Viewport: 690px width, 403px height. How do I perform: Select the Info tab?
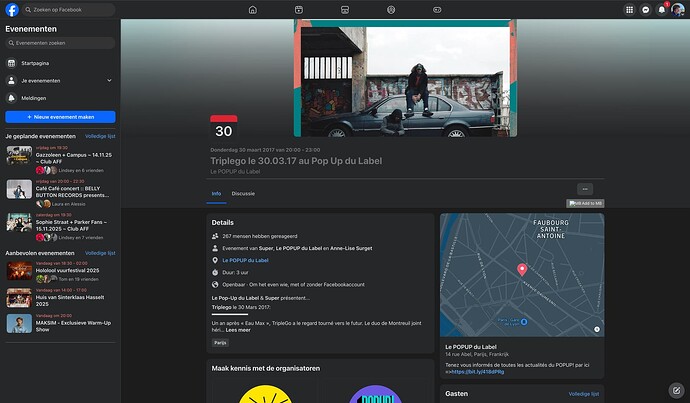[216, 193]
